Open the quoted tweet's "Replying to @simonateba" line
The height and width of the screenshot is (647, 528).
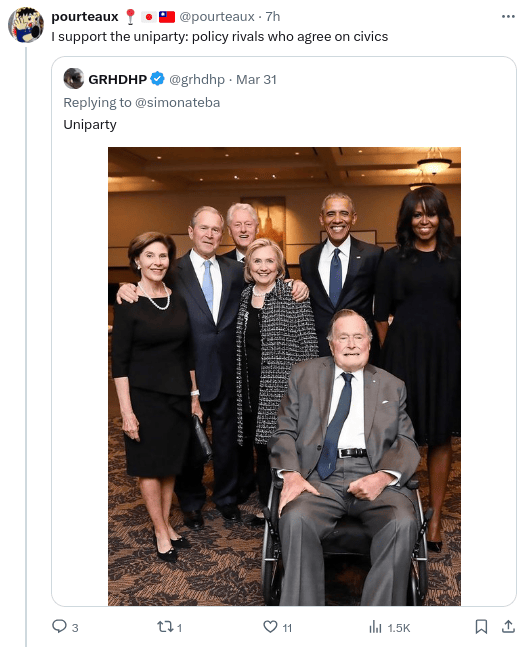point(141,102)
